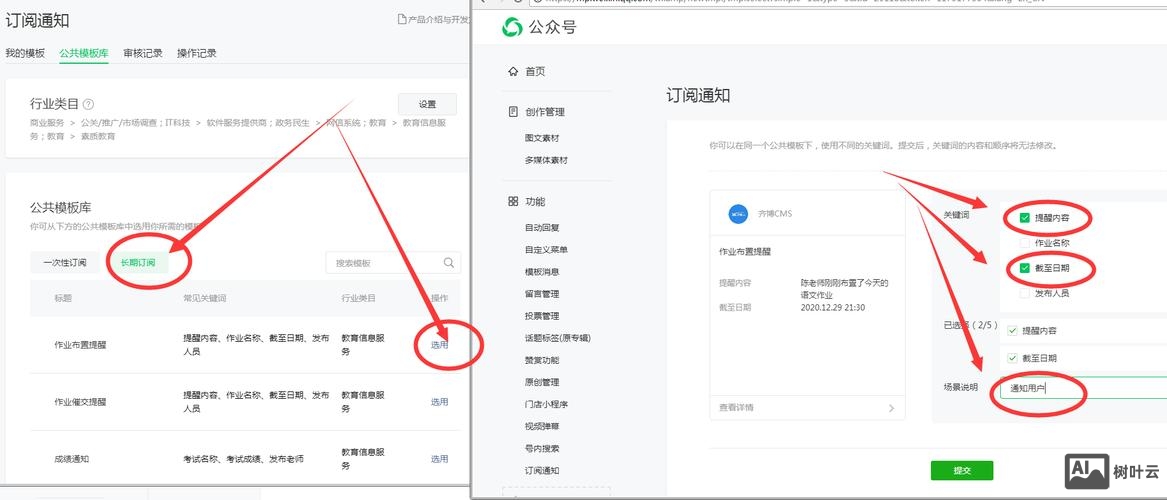Click the 2020.12.29 21:30 date value
The image size is (1167, 500).
coord(832,307)
